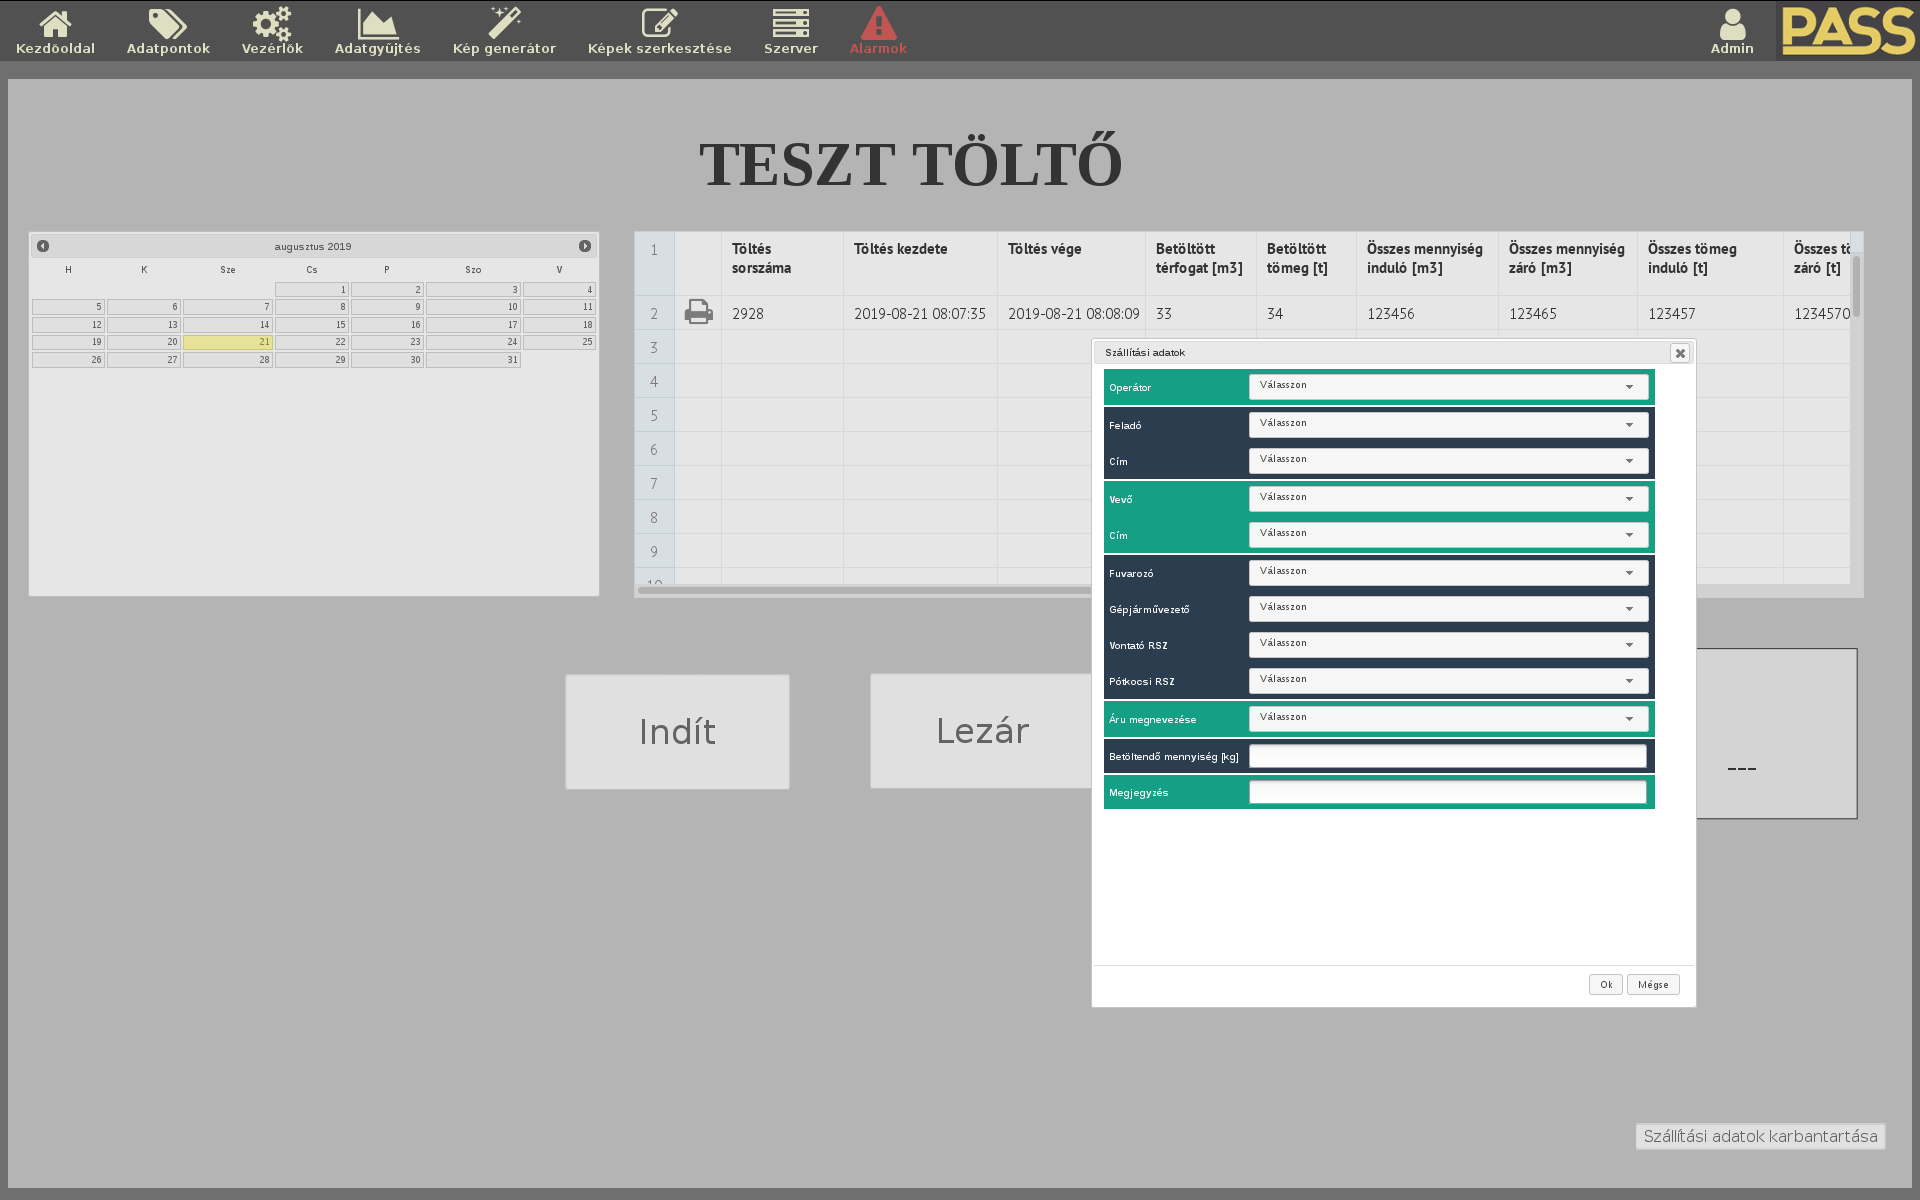Open the Gépjárművezető dropdown
Image resolution: width=1920 pixels, height=1200 pixels.
click(x=1448, y=609)
